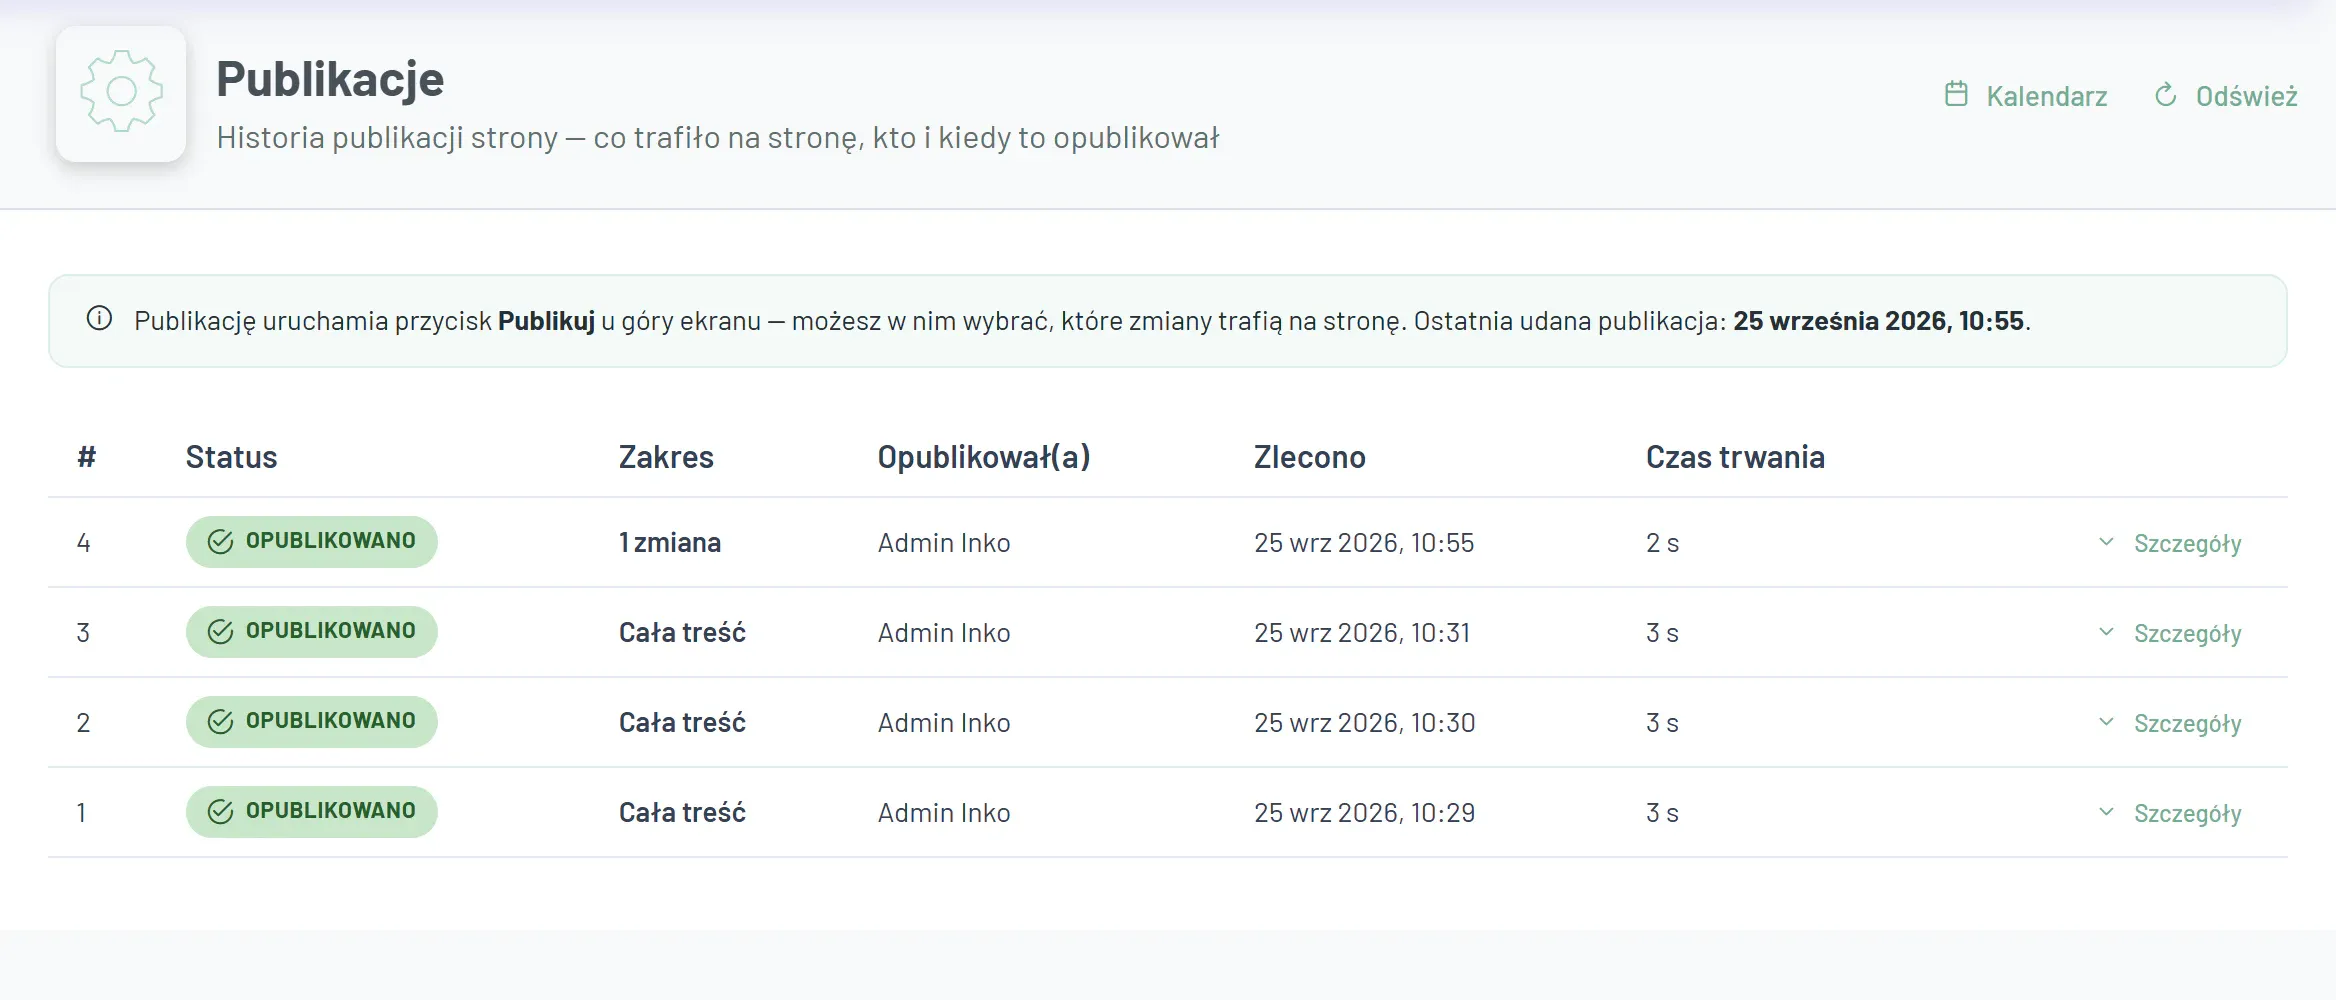Click the '#' column header
This screenshot has width=2336, height=1000.
[87, 457]
